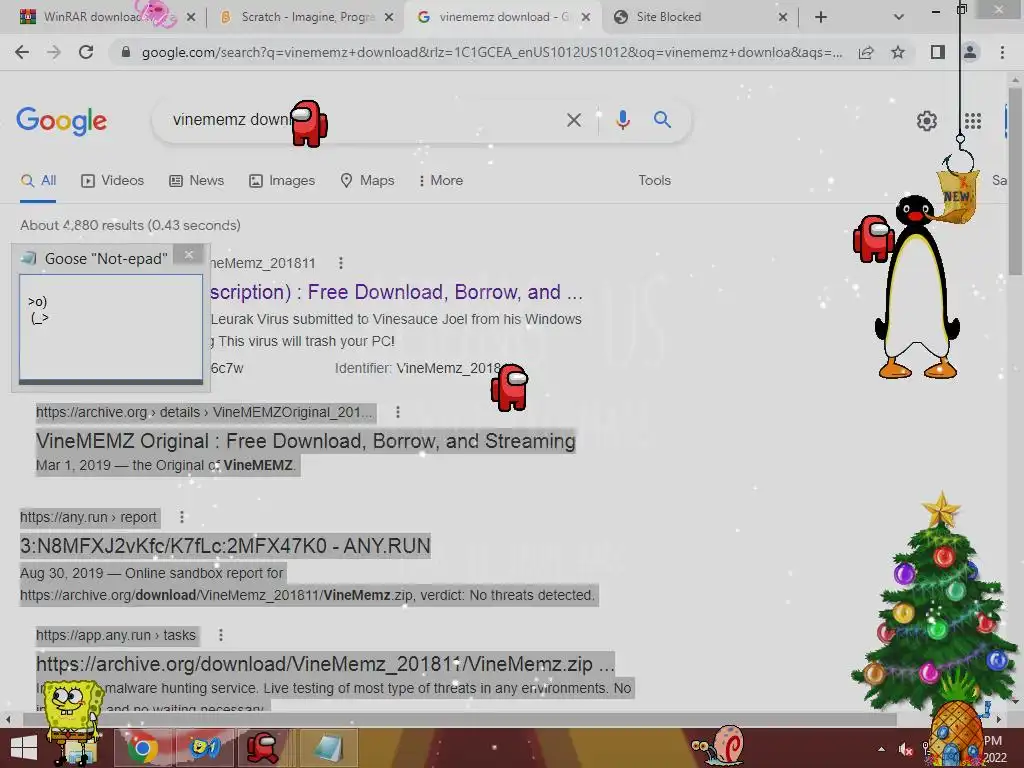This screenshot has width=1024, height=768.
Task: Select the All results filter
Action: (39, 180)
